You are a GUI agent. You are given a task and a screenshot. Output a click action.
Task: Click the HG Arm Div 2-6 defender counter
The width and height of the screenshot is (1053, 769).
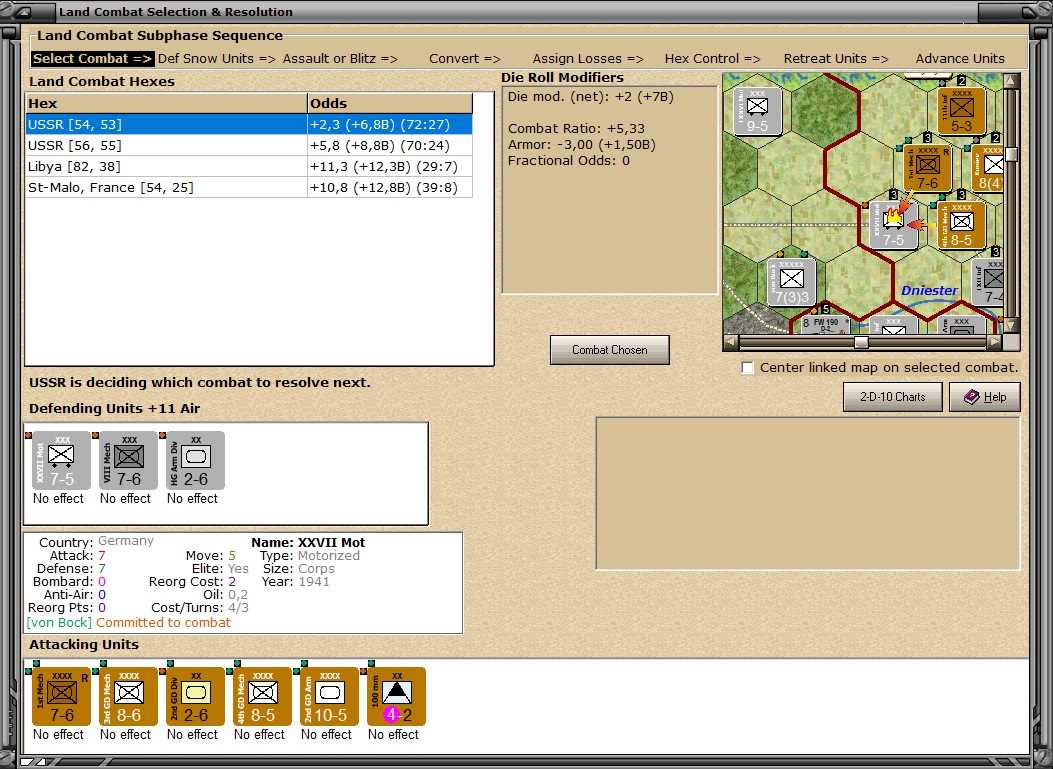pyautogui.click(x=193, y=460)
